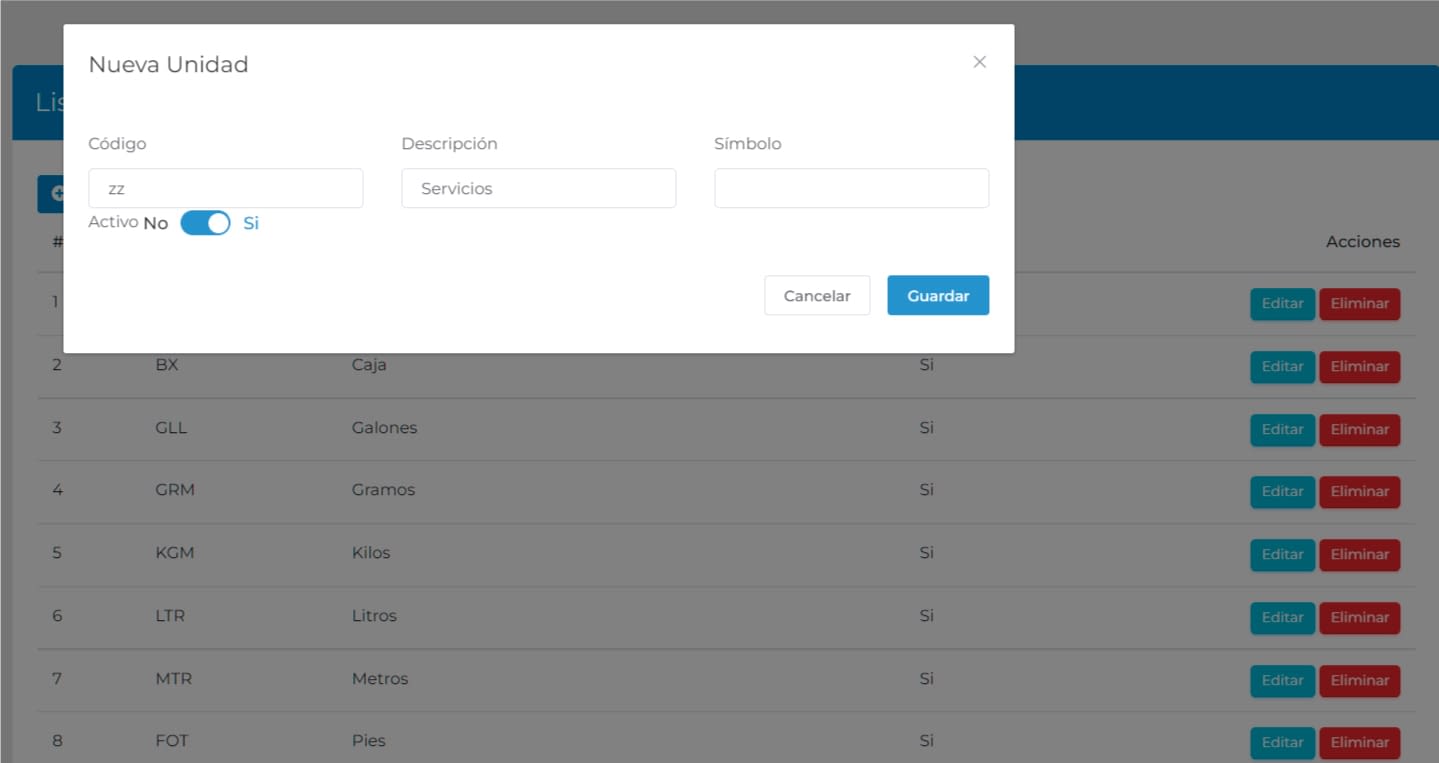Edit the Gramos row

pyautogui.click(x=1281, y=492)
